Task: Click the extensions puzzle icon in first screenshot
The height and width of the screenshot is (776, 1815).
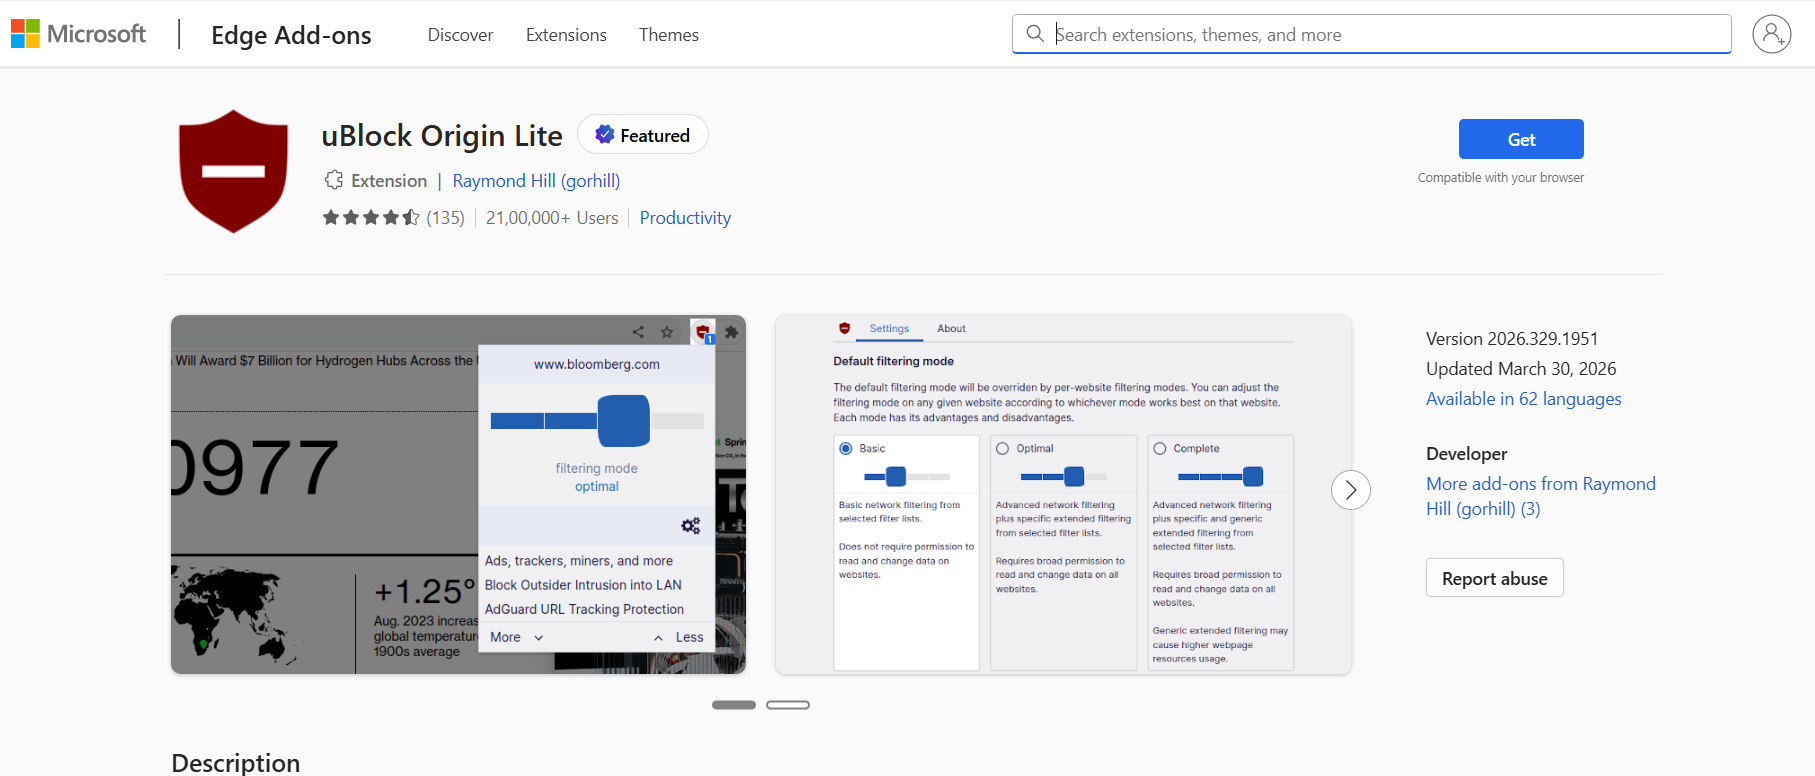Action: 731,332
